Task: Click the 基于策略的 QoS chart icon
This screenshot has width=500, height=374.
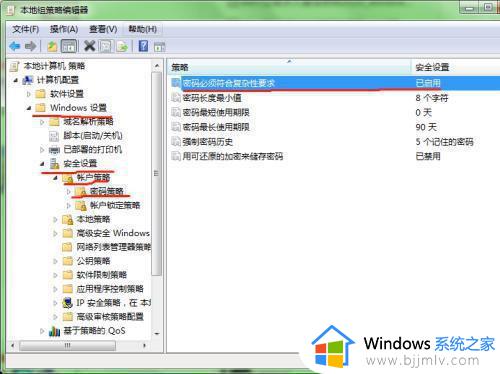Action: coord(54,331)
